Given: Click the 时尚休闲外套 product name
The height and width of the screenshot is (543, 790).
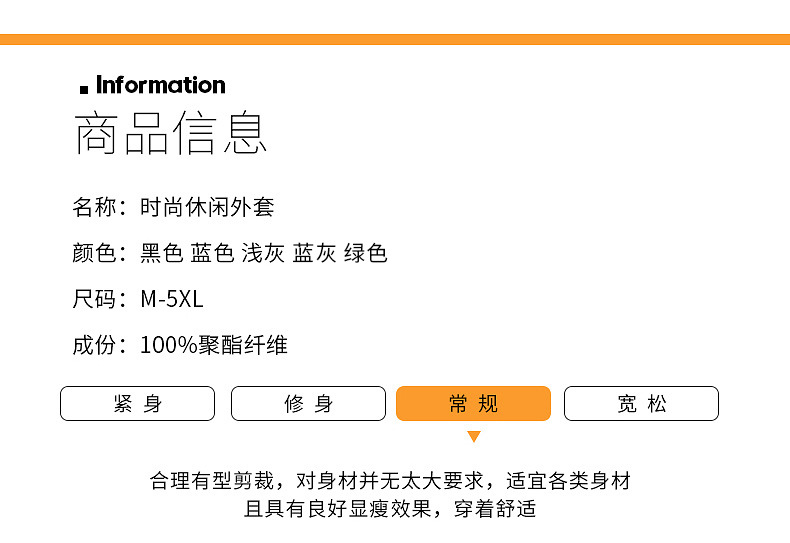Looking at the screenshot, I should (x=207, y=208).
